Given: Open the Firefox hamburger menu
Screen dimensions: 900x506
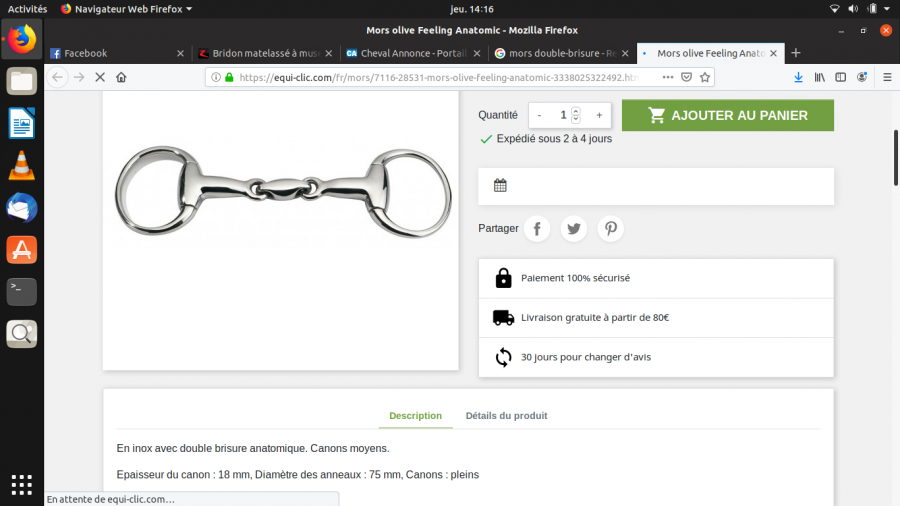Looking at the screenshot, I should click(887, 77).
